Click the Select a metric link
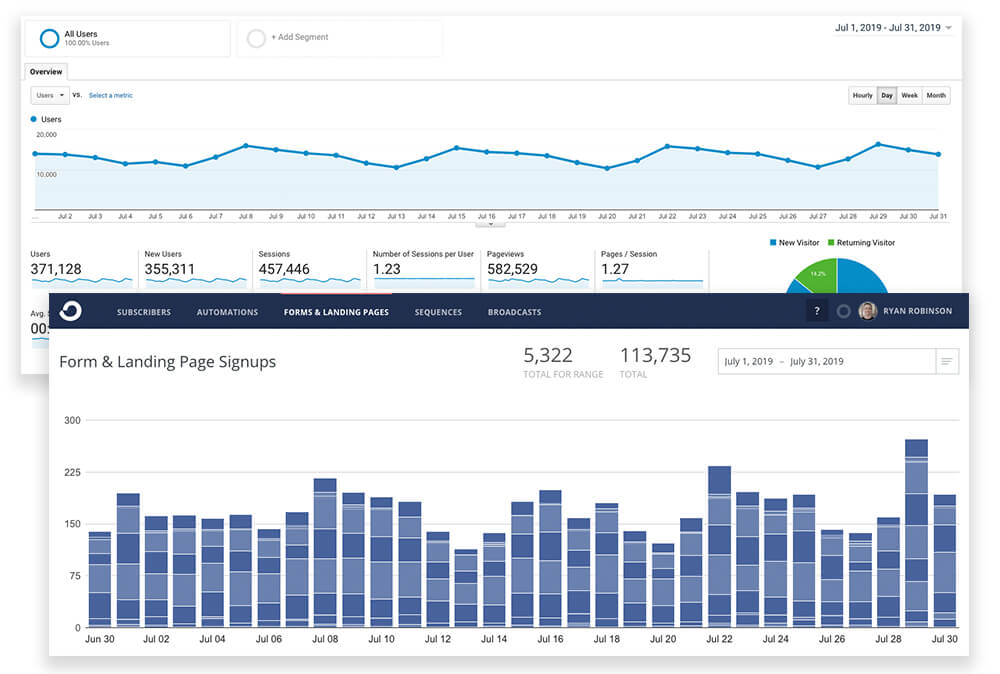The image size is (1000, 674). pos(110,95)
